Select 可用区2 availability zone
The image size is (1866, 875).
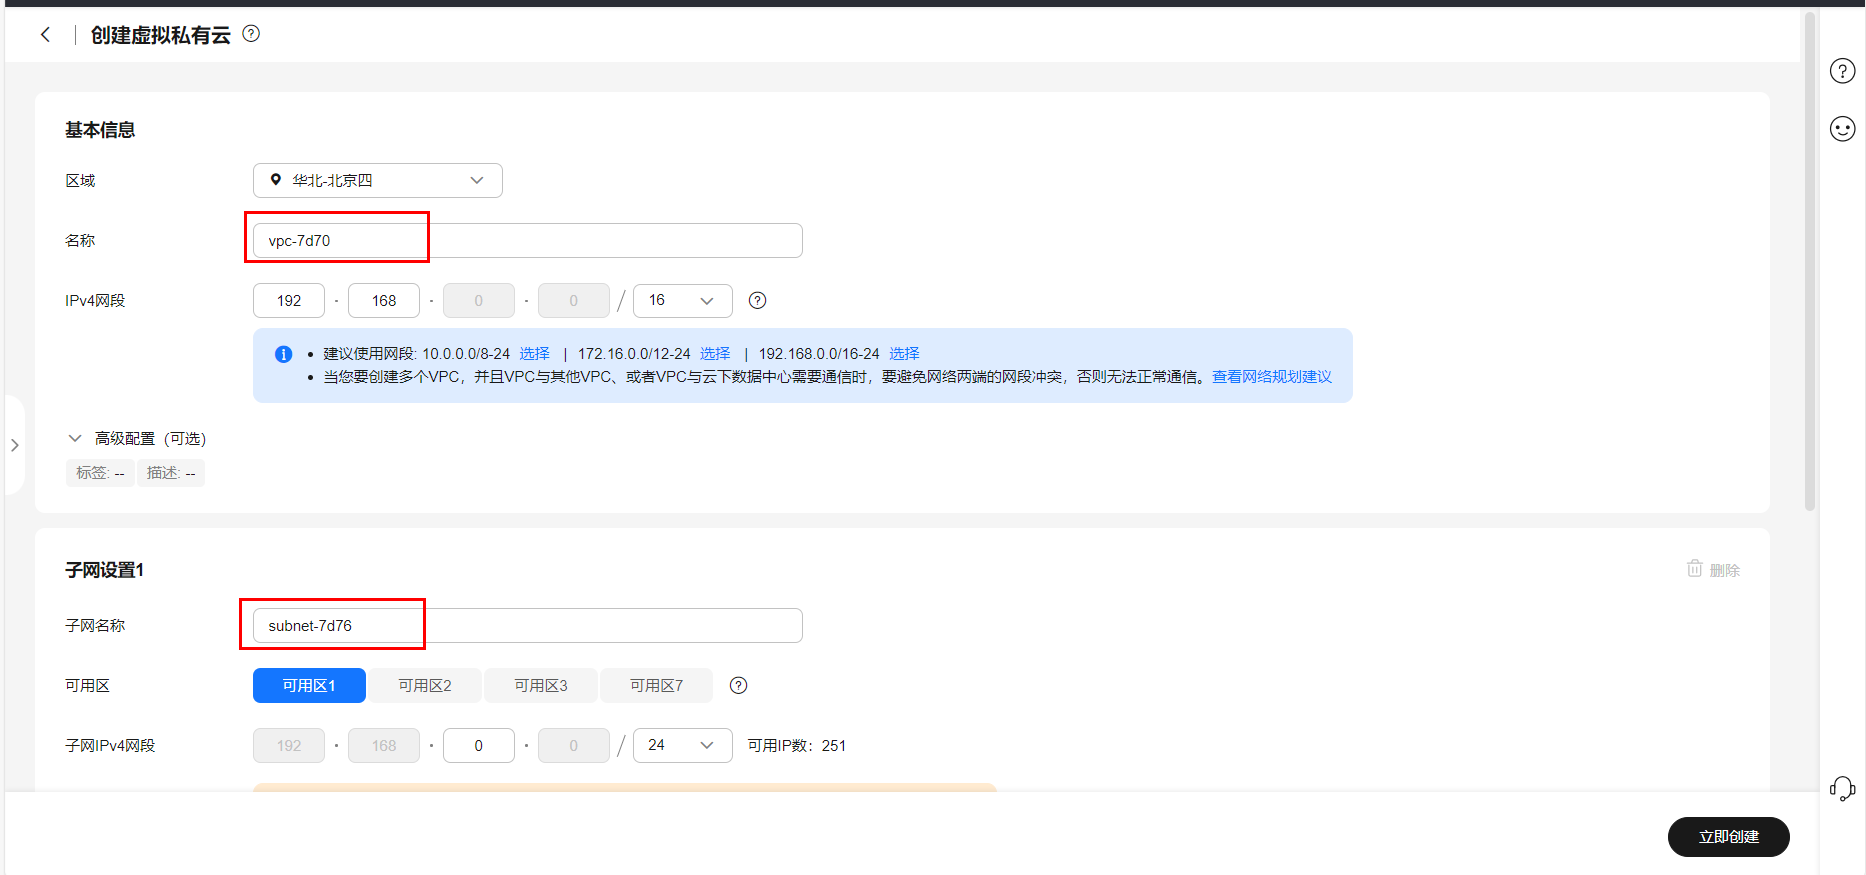tap(425, 685)
